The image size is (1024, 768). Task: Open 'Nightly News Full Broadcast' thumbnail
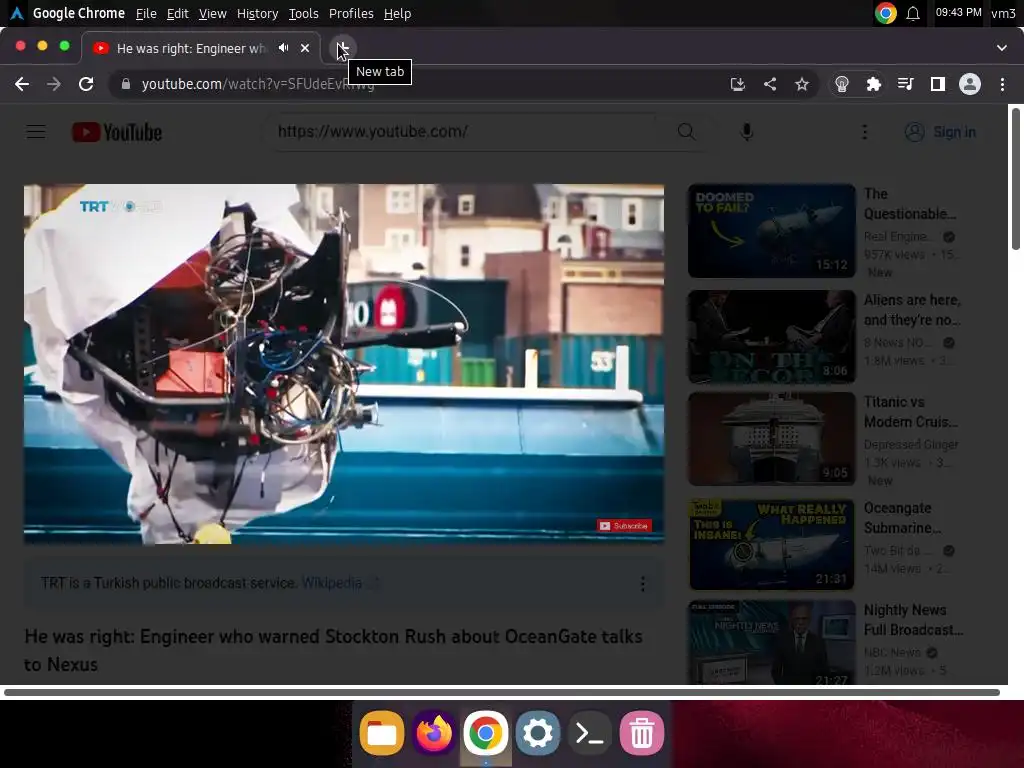(771, 643)
